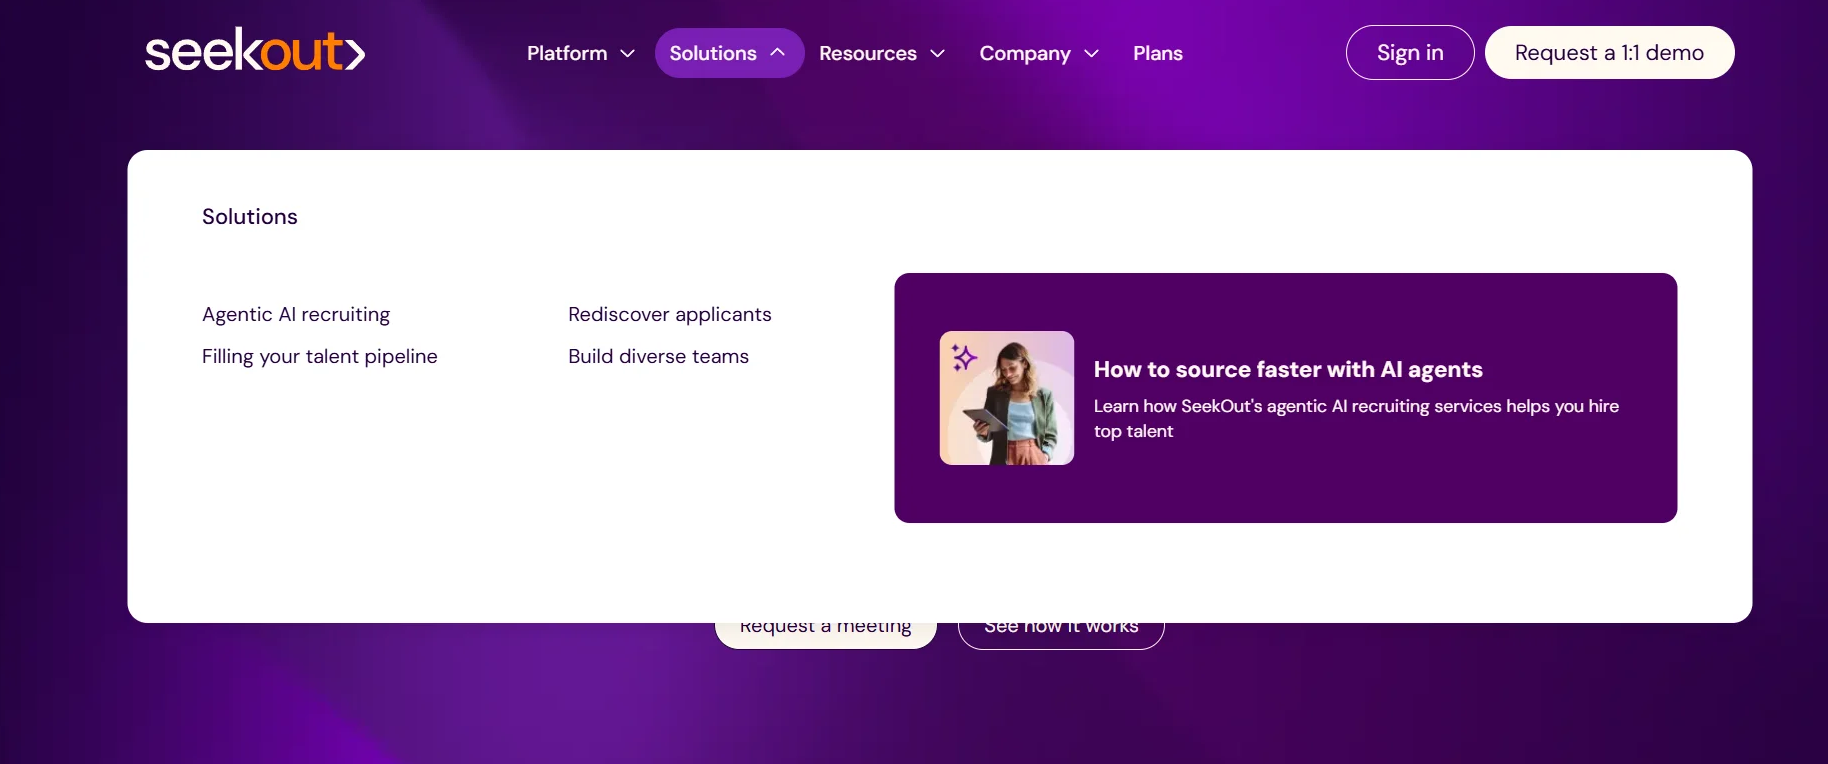Viewport: 1828px width, 764px height.
Task: Click the woman with tablet thumbnail
Action: (1007, 398)
